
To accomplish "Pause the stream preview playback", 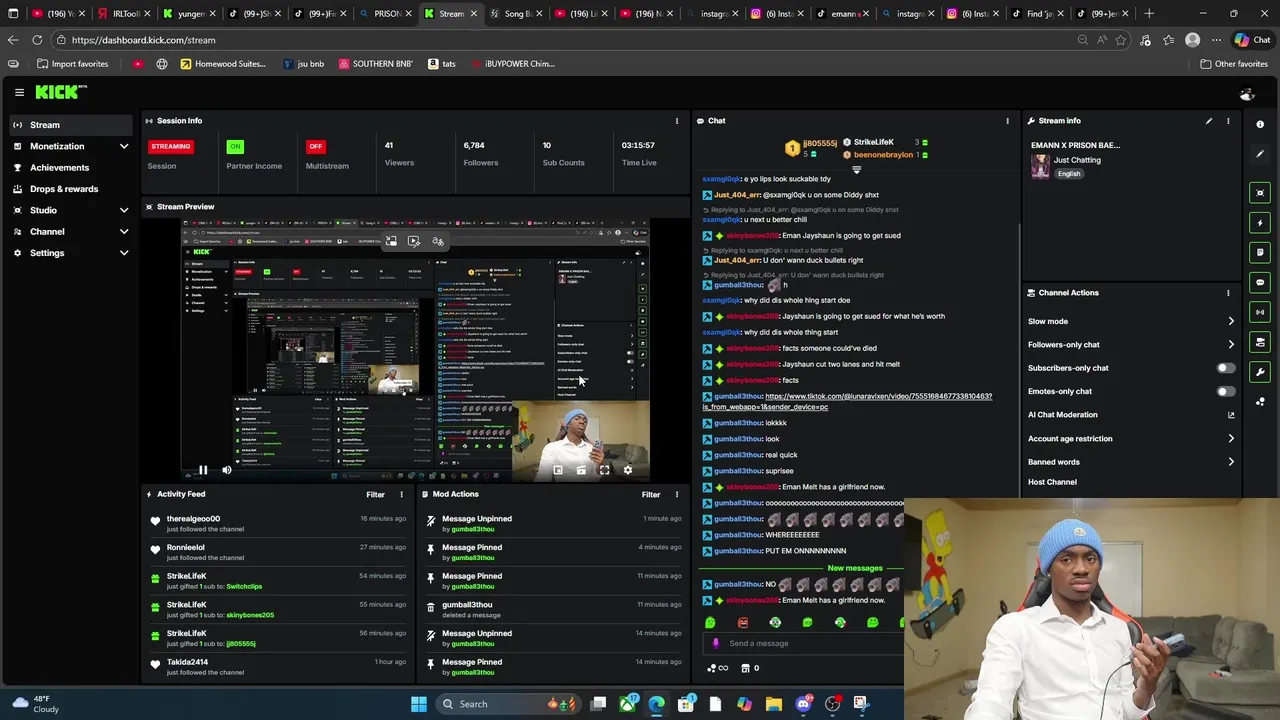I will coord(202,470).
